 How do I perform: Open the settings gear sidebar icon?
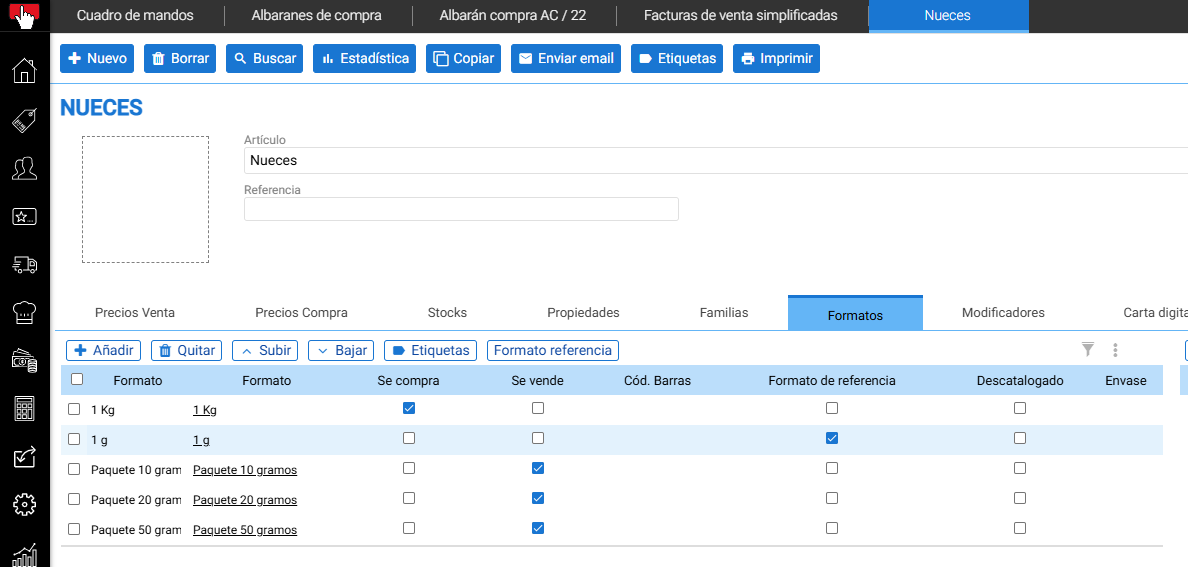pyautogui.click(x=24, y=503)
